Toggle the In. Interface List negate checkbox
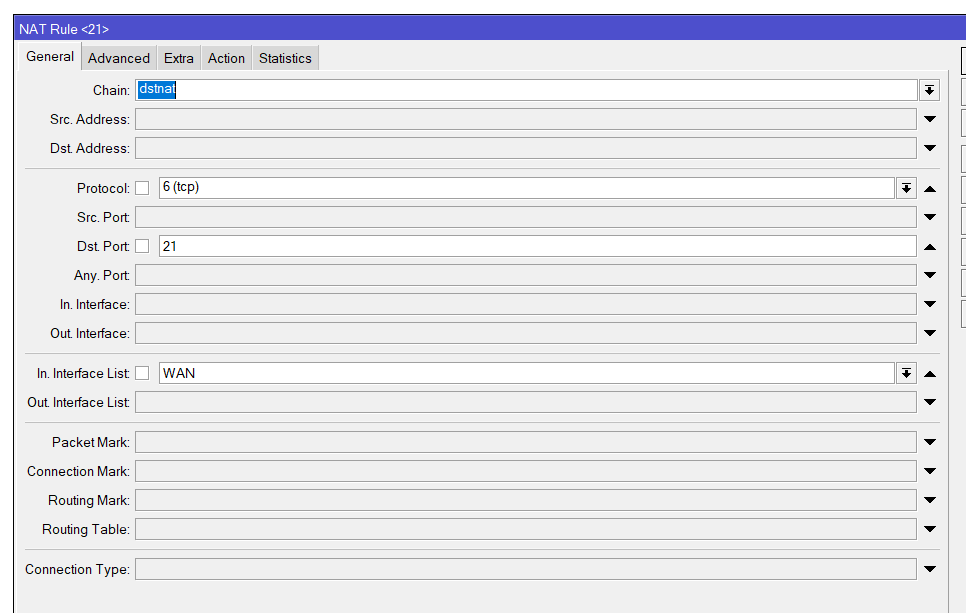 pos(142,373)
